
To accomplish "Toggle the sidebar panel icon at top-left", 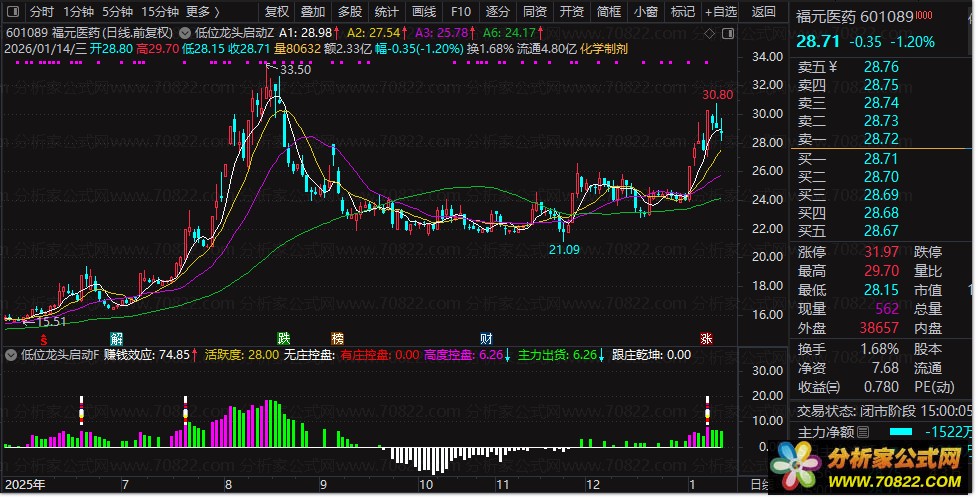I will click(x=12, y=11).
